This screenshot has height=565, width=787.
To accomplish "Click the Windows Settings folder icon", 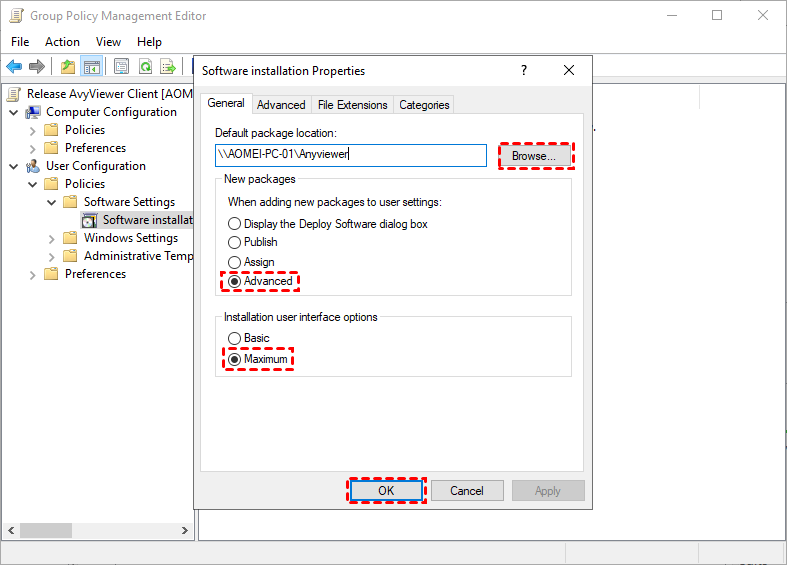I will 70,238.
